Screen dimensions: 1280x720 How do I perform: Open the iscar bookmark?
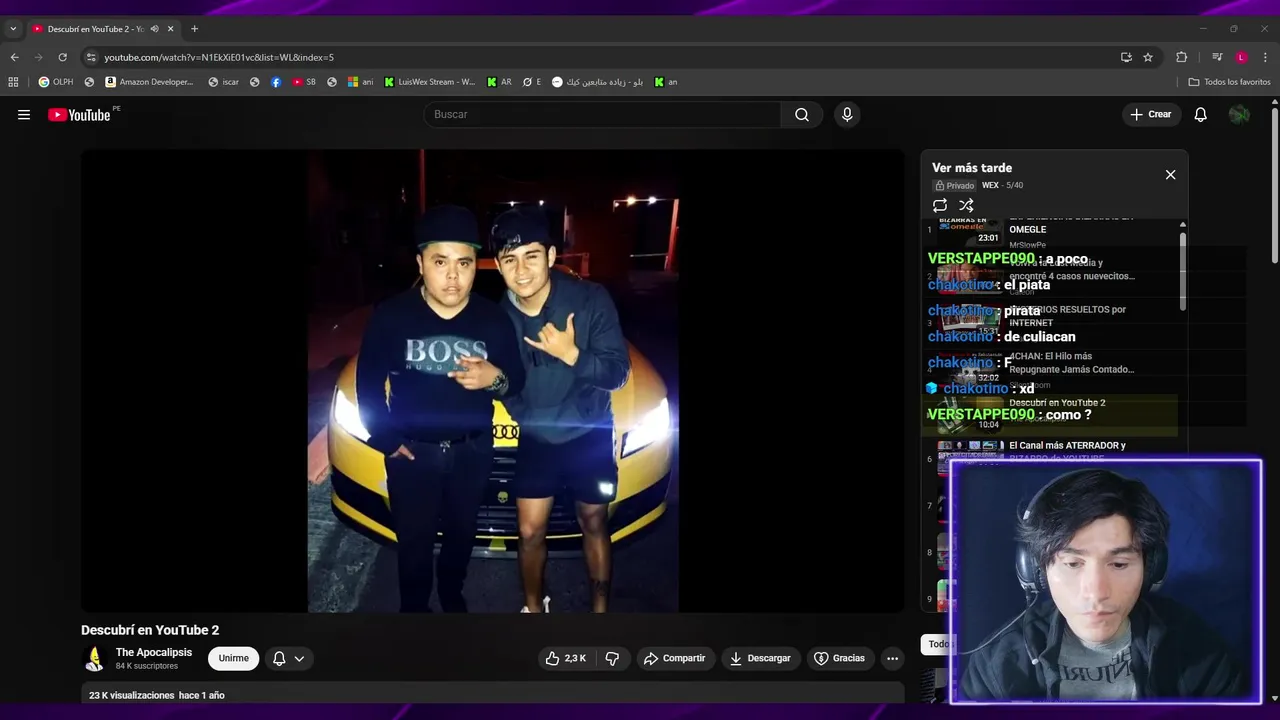point(224,82)
